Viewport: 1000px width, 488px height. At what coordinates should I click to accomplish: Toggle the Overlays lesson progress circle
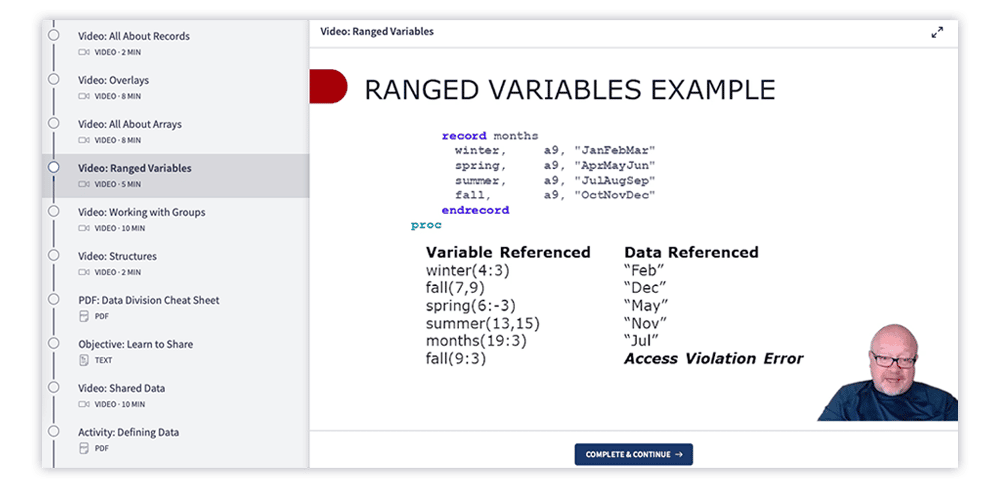(x=53, y=80)
